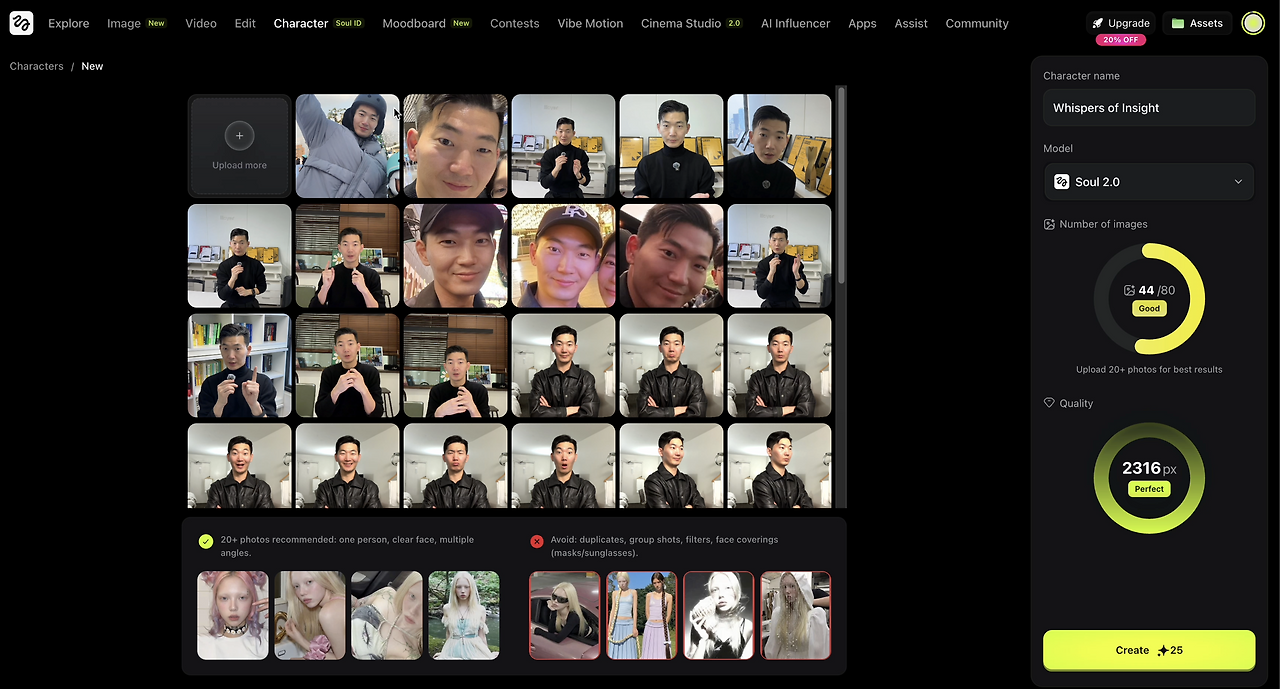Go to the Community section
The height and width of the screenshot is (689, 1280).
click(x=977, y=22)
